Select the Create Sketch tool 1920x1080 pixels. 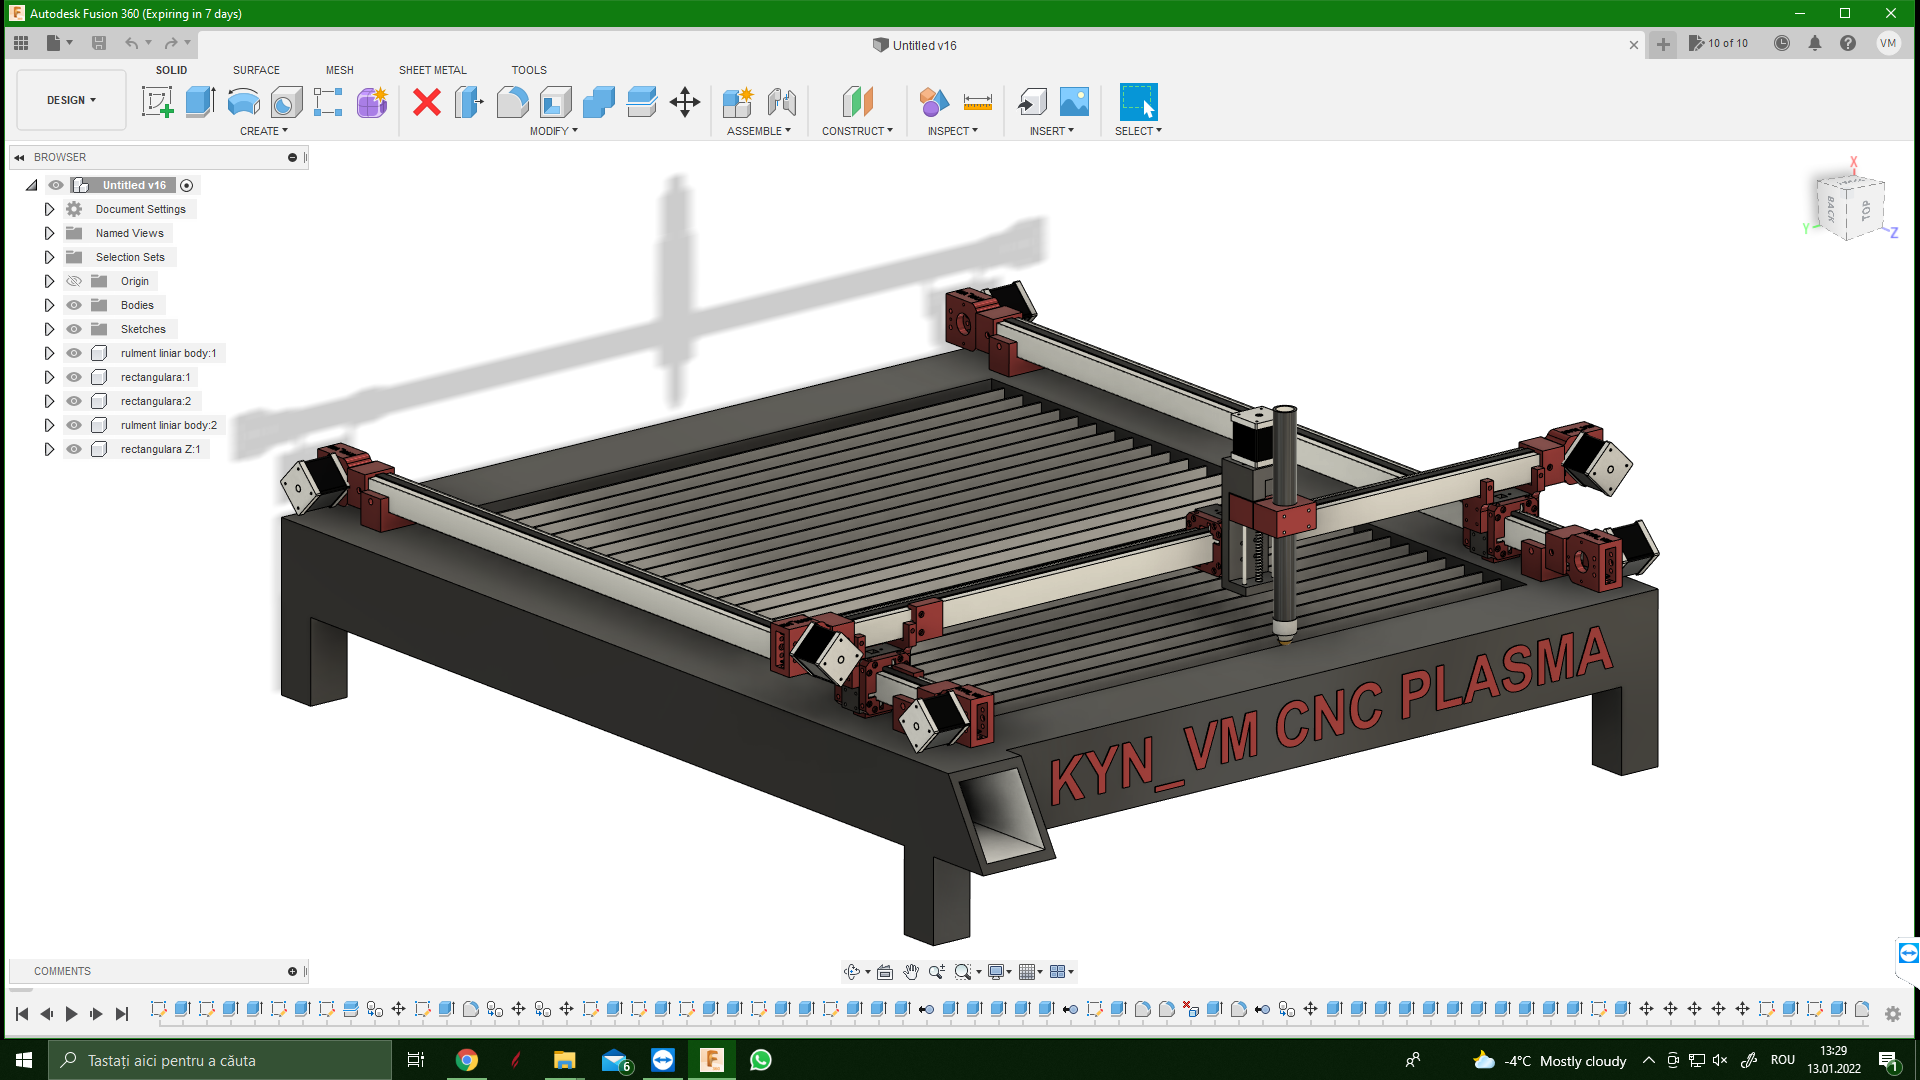pos(157,102)
